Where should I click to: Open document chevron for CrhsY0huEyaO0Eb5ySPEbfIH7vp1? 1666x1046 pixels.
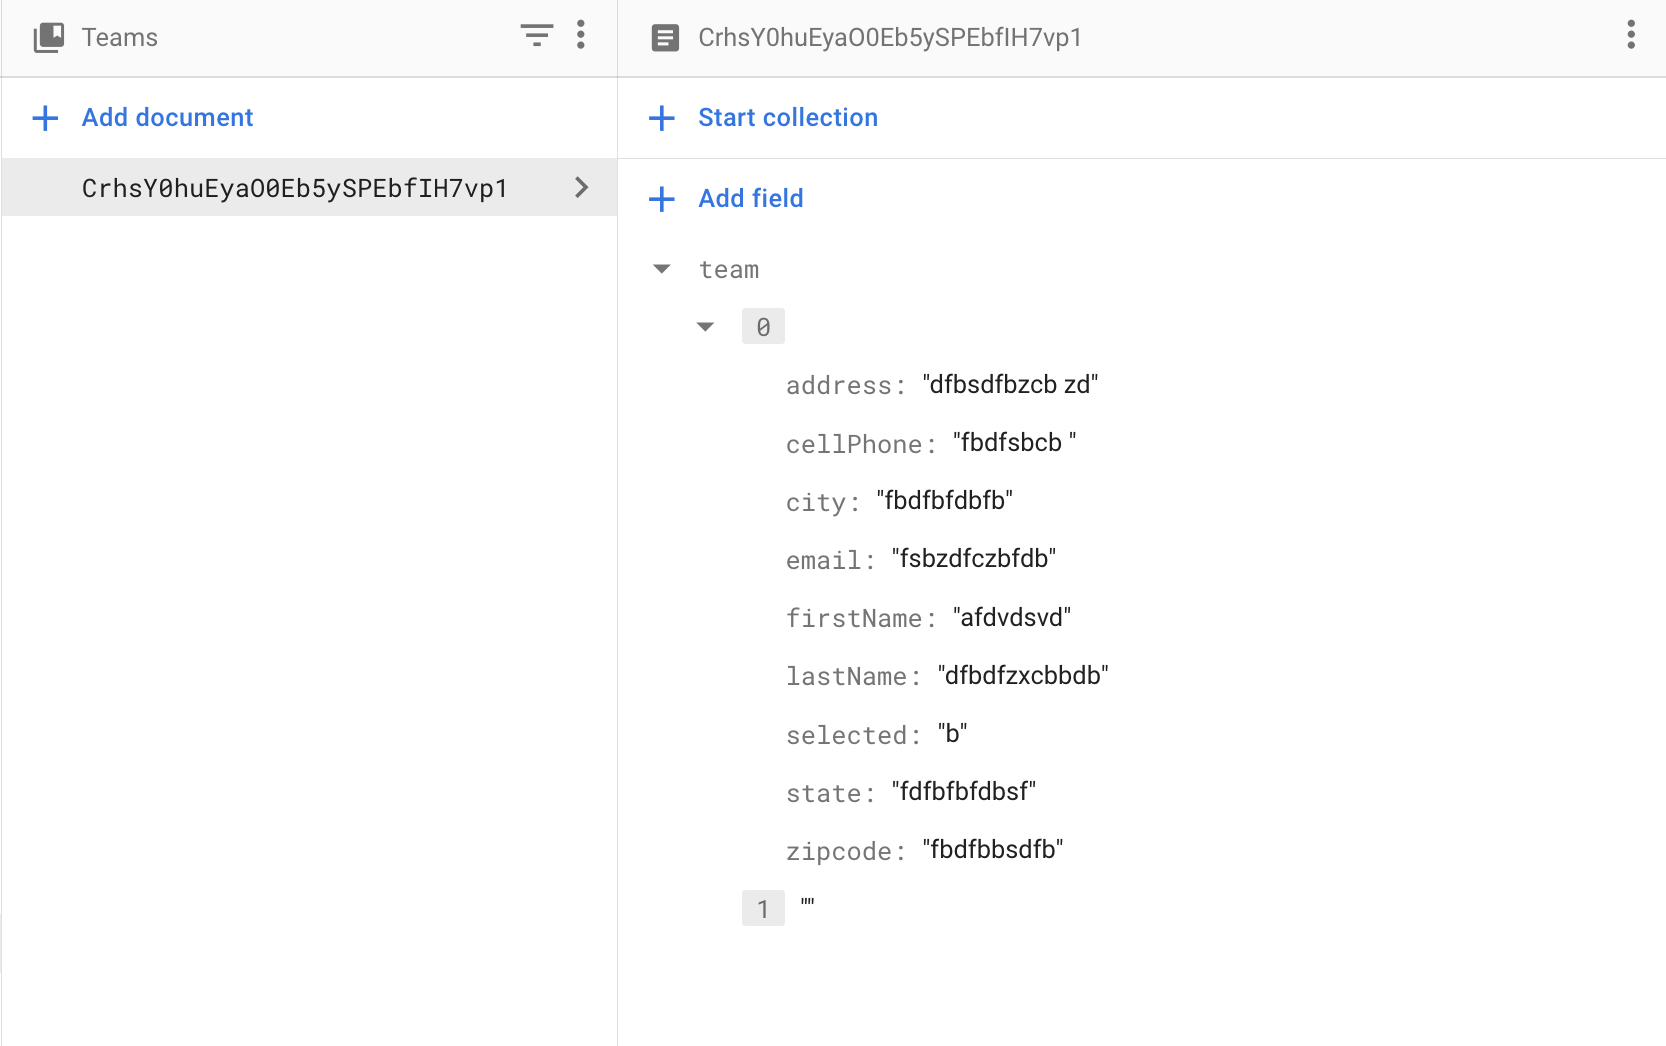(582, 187)
